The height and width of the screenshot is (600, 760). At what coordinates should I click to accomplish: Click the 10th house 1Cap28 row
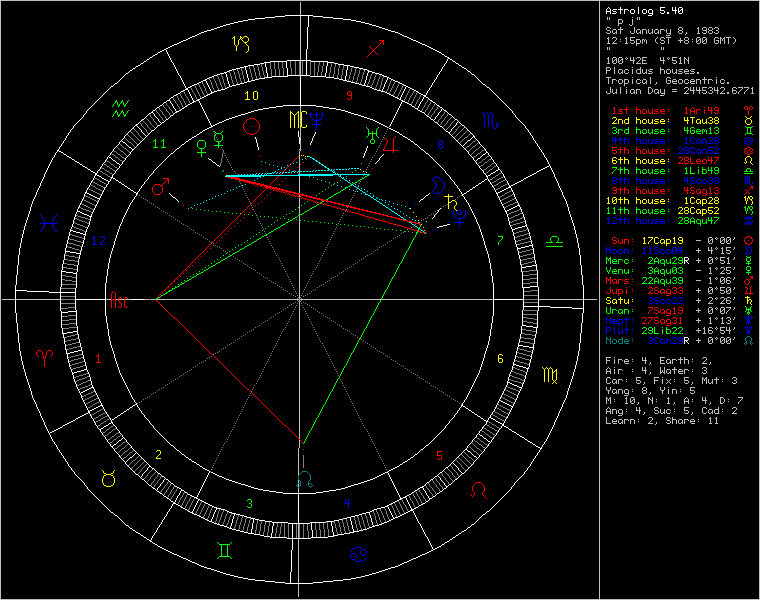[680, 201]
